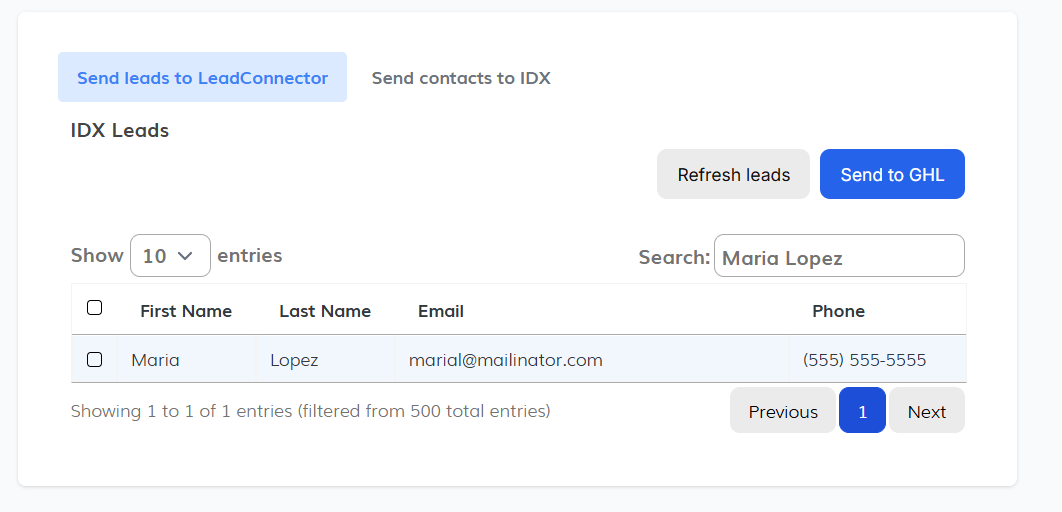Sort table by Phone column header

coord(838,311)
